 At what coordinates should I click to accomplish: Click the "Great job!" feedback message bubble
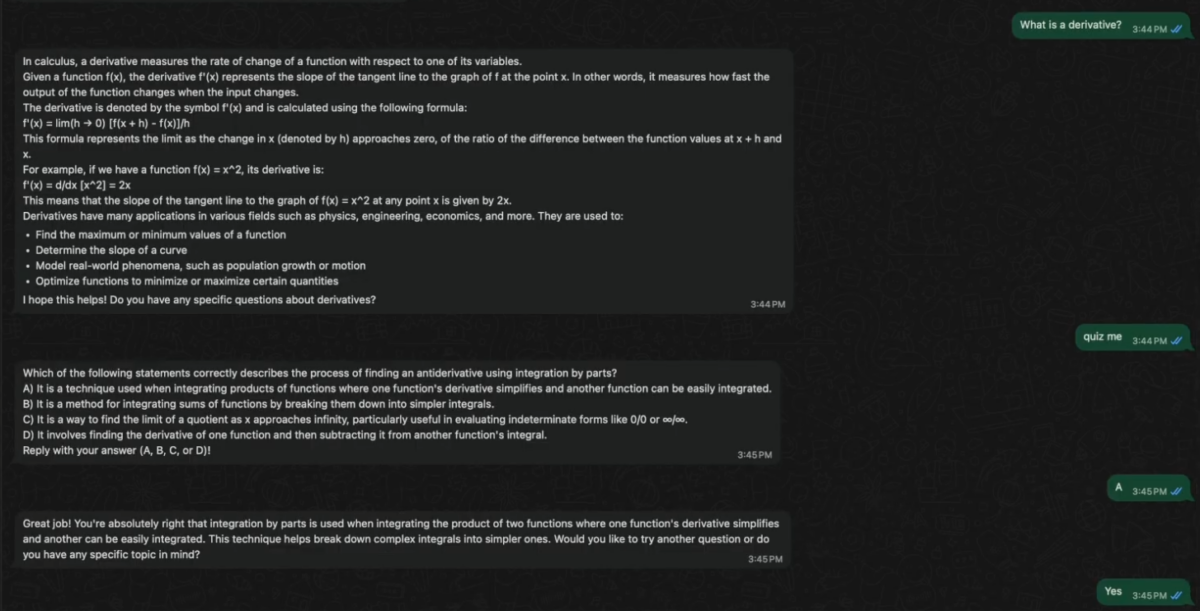tap(400, 538)
